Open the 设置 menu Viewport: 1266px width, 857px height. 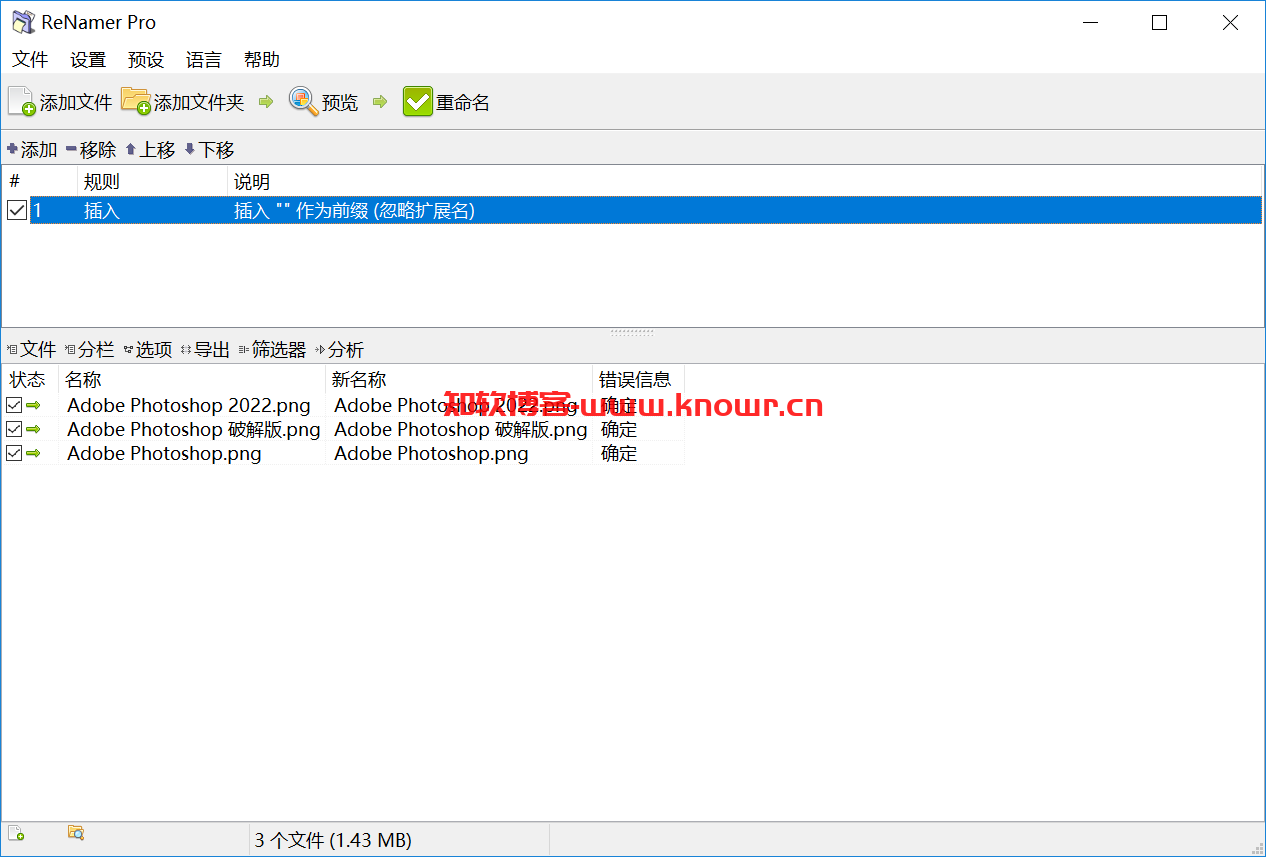[x=88, y=60]
